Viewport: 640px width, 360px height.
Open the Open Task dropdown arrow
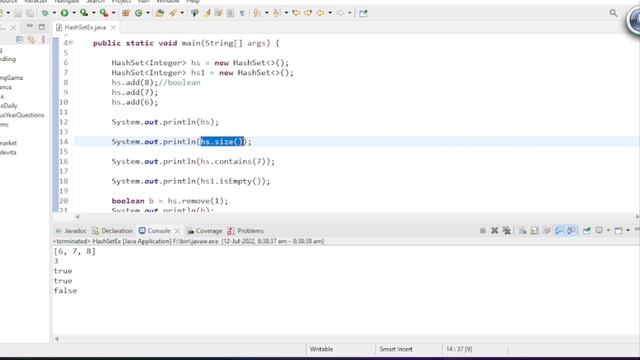click(x=182, y=13)
